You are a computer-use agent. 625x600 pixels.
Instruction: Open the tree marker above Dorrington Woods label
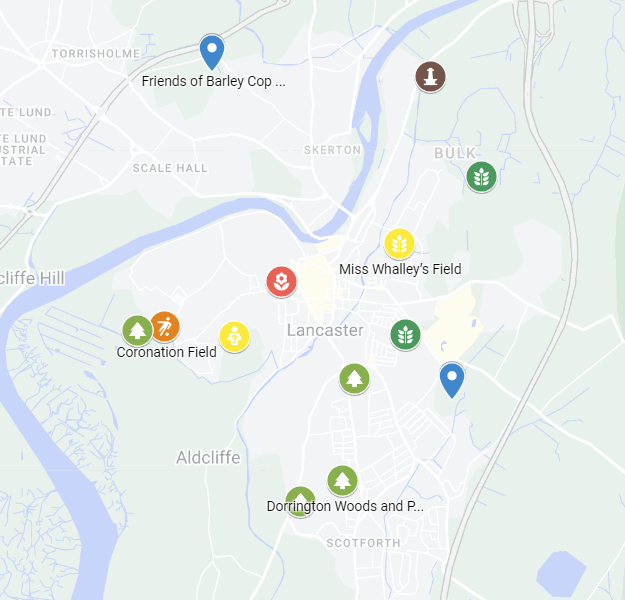coord(342,481)
